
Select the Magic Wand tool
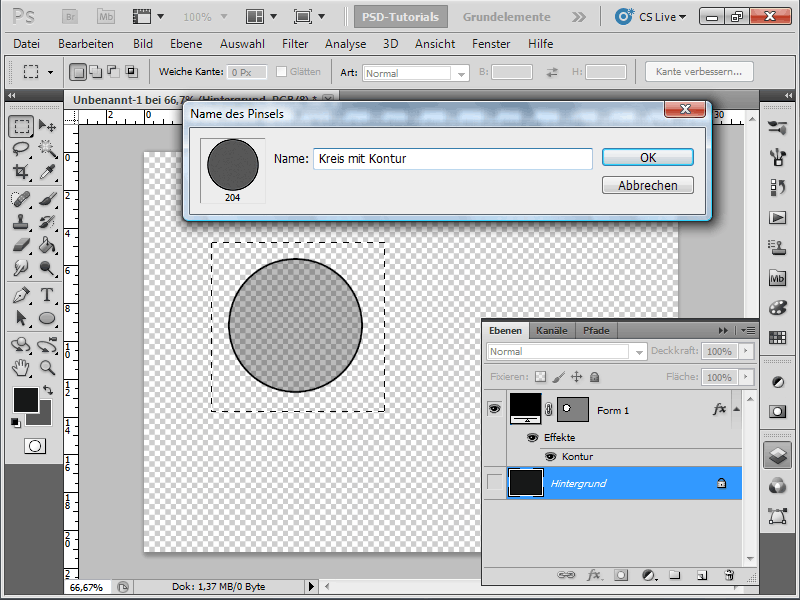pos(47,149)
